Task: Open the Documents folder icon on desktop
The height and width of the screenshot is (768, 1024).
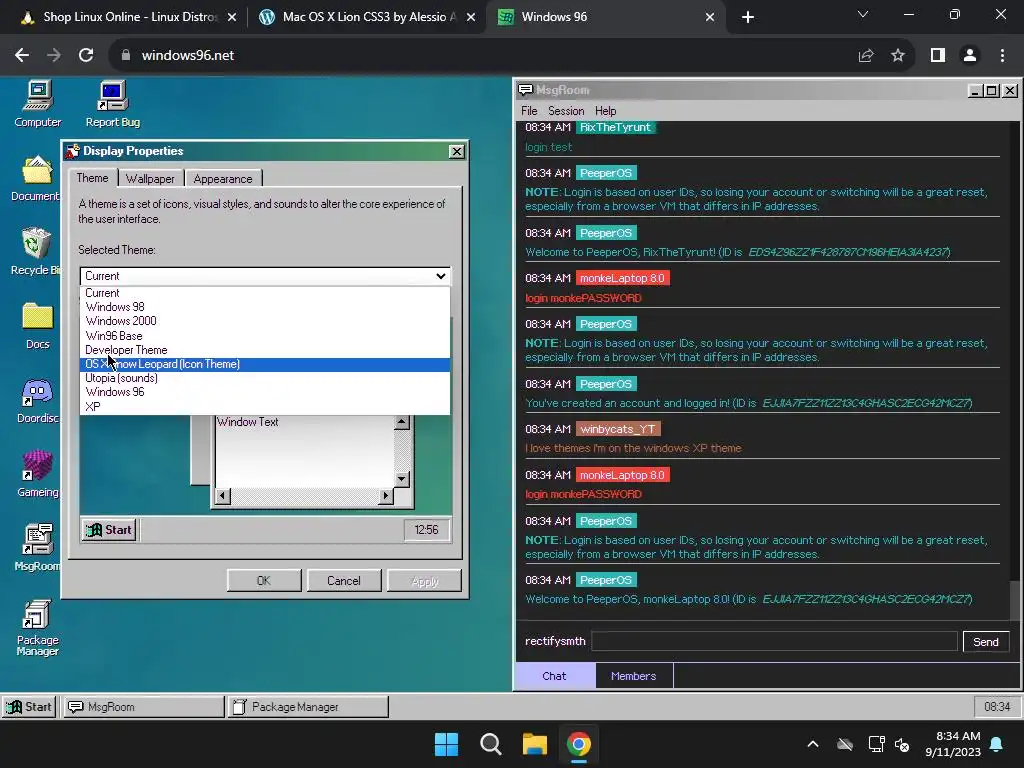Action: point(37,177)
